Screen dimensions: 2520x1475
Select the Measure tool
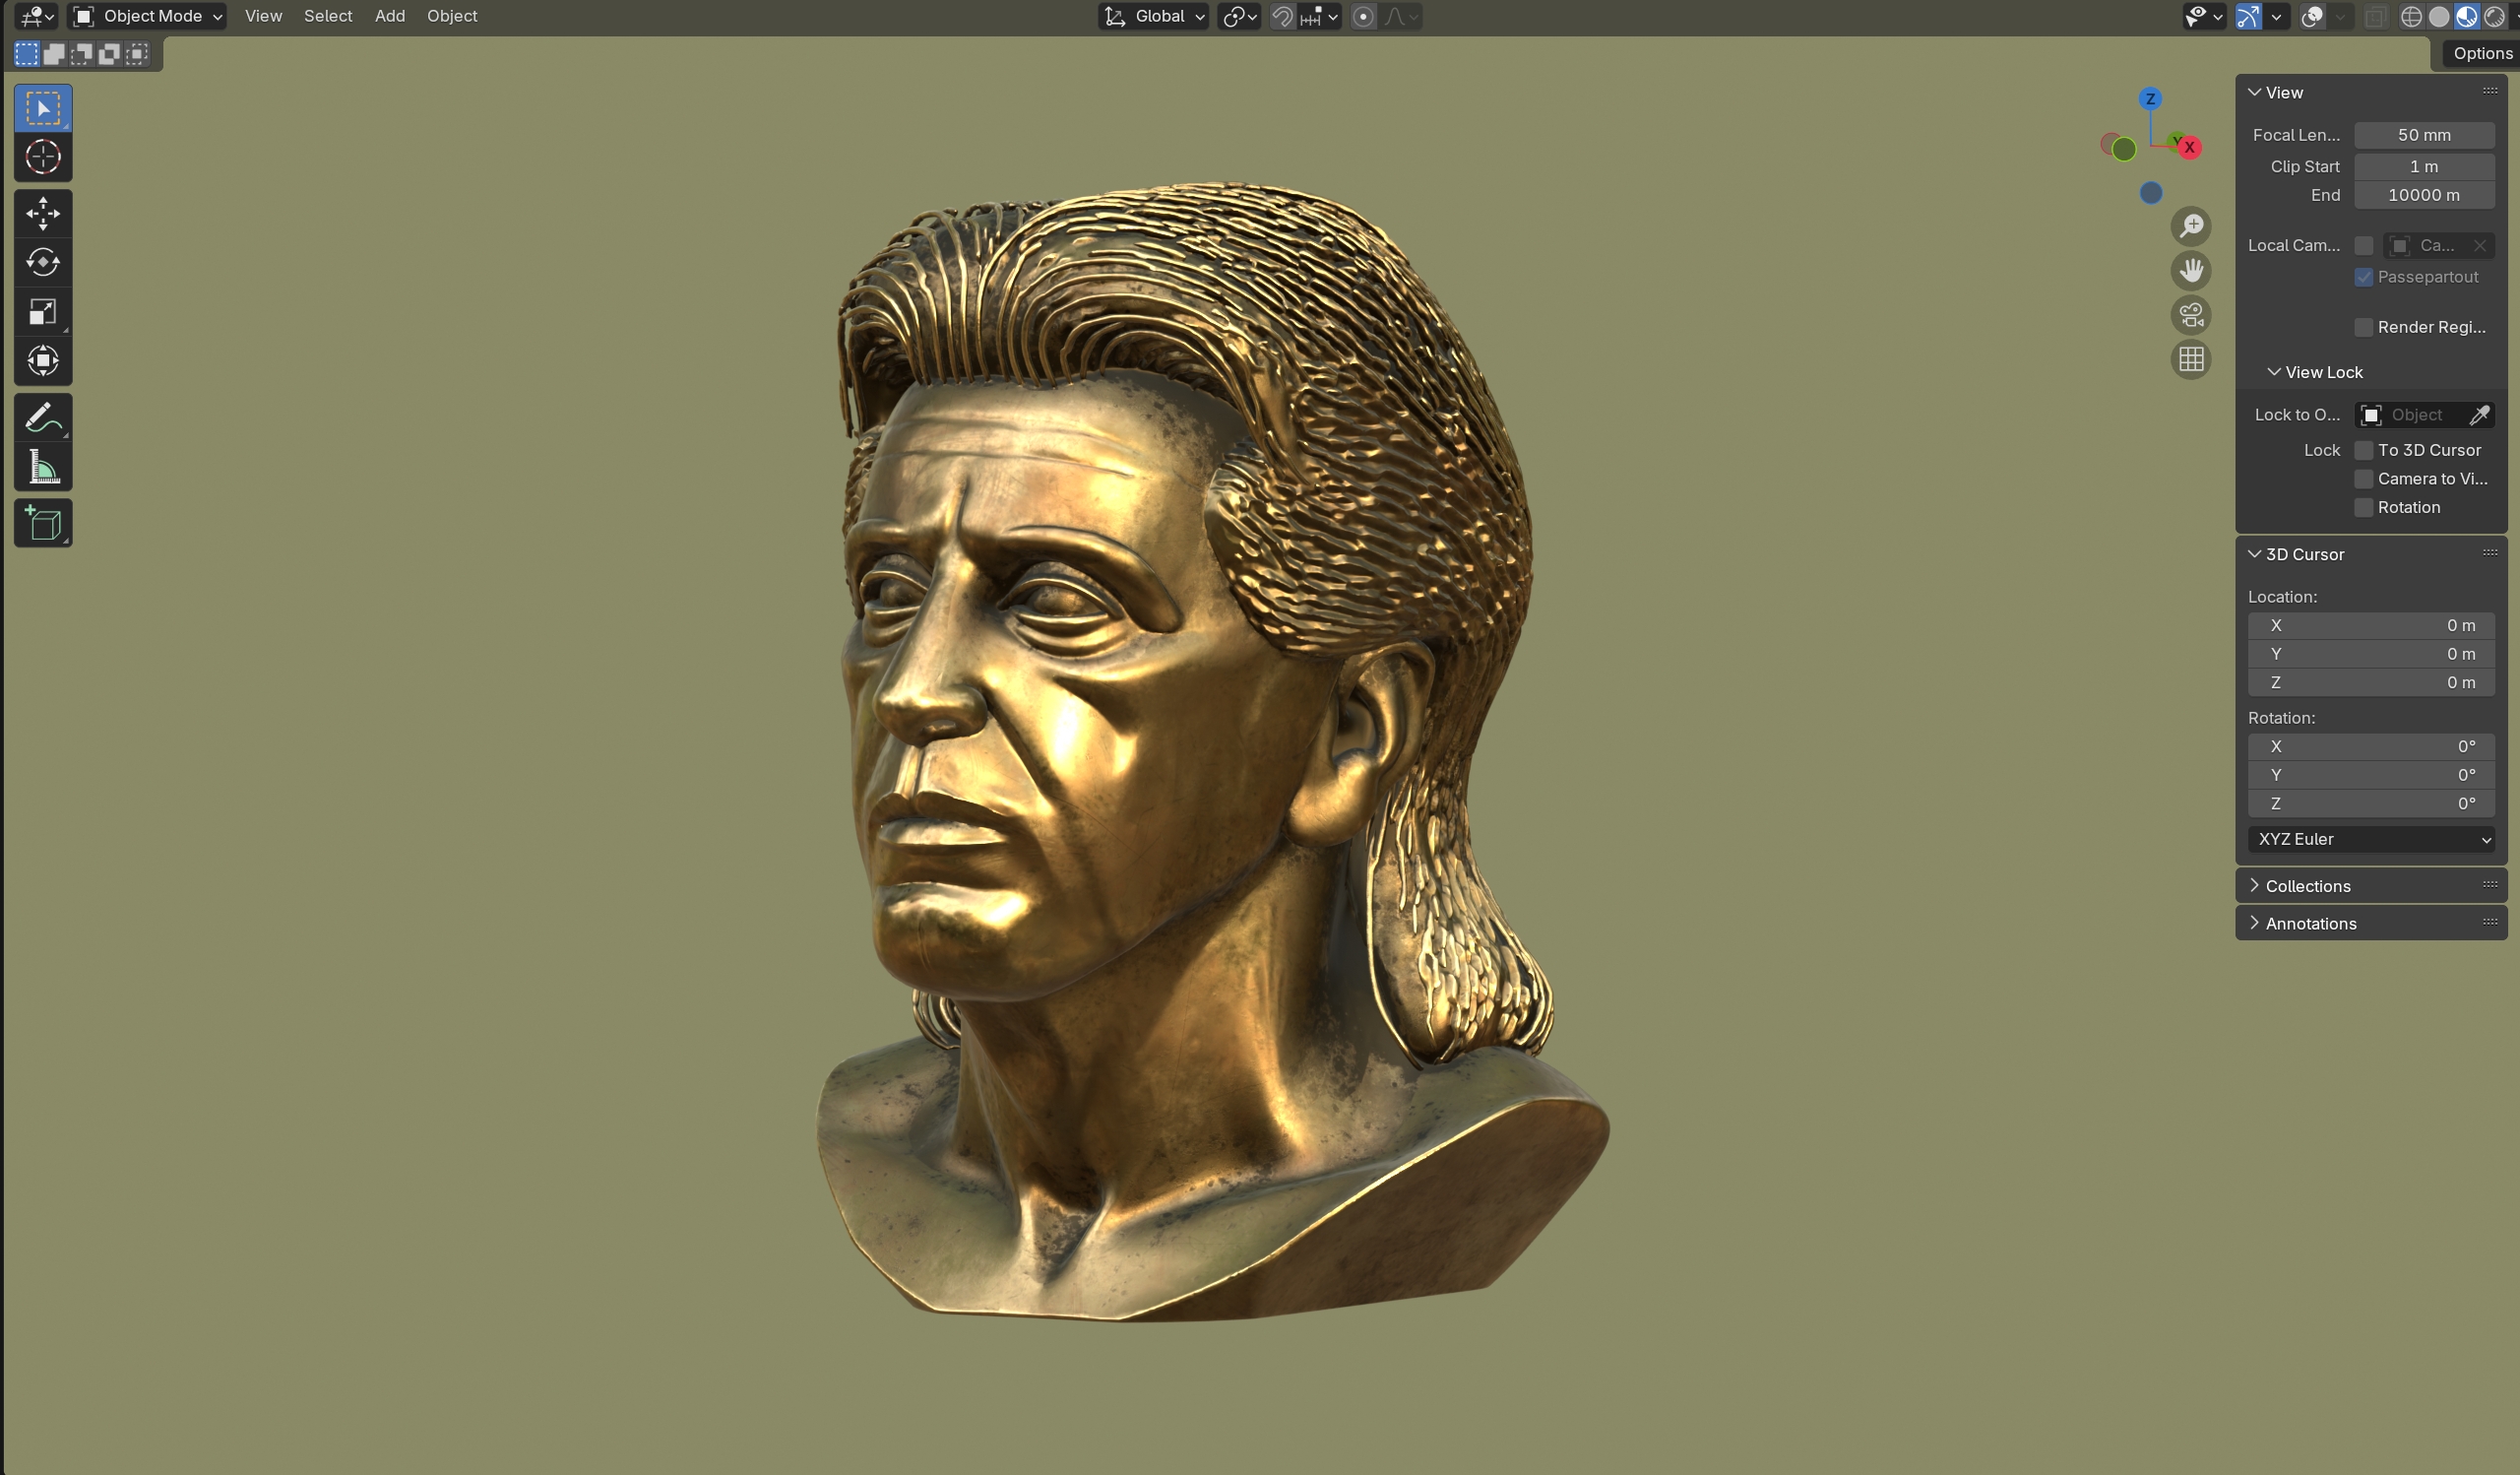pos(42,467)
